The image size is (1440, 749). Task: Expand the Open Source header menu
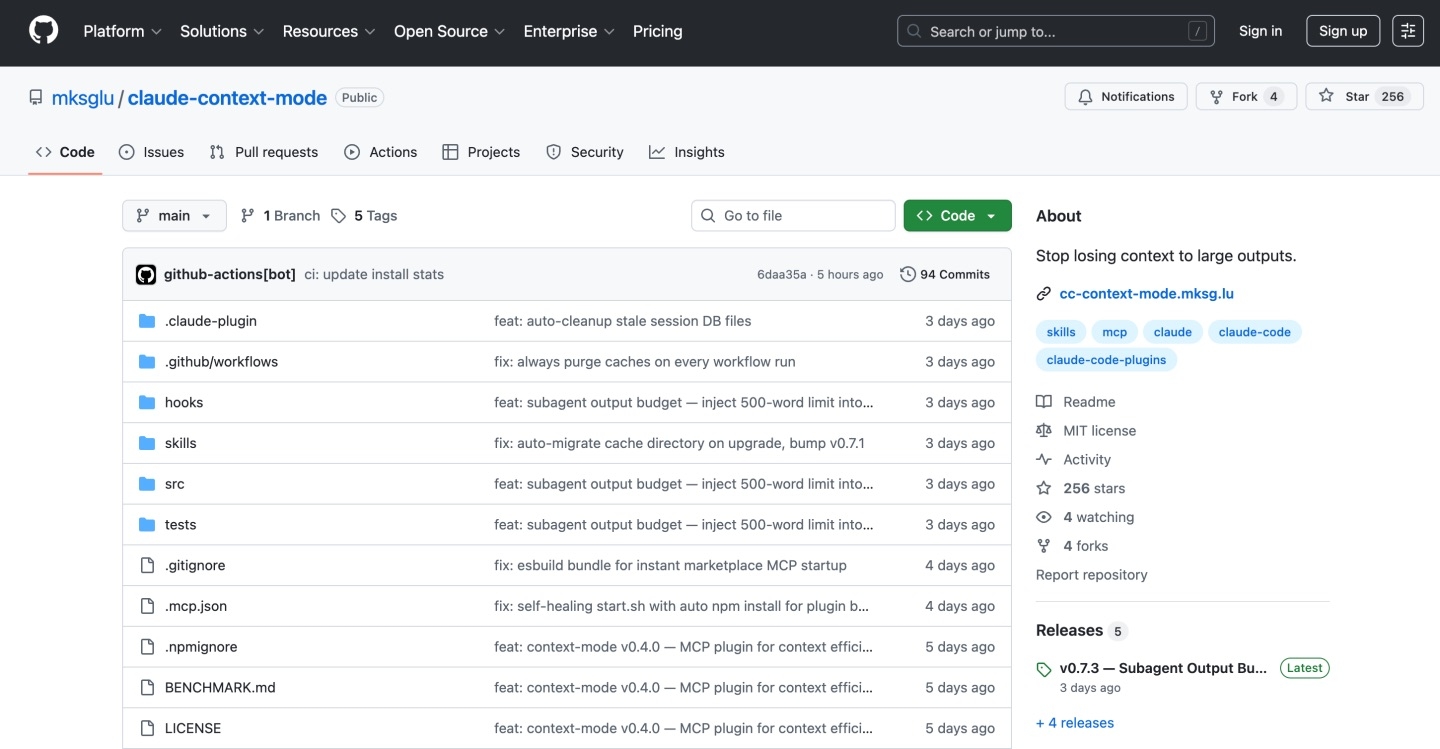click(x=449, y=31)
